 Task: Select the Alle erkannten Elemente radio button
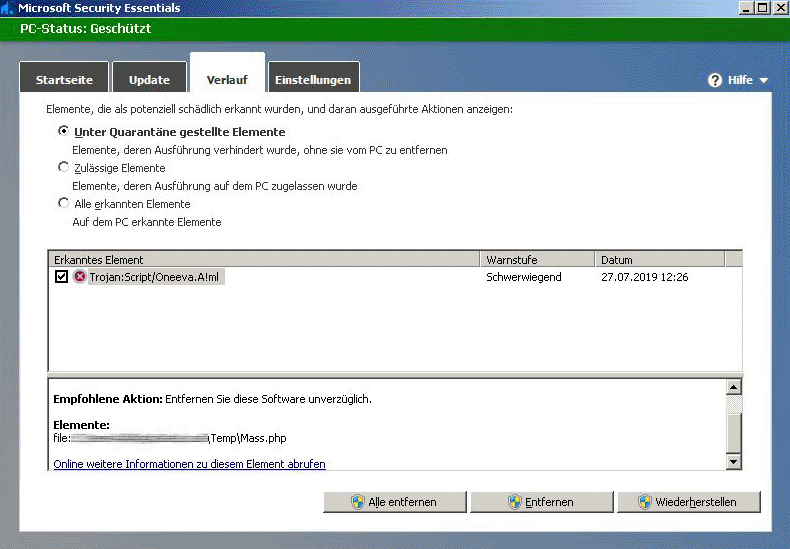click(63, 203)
